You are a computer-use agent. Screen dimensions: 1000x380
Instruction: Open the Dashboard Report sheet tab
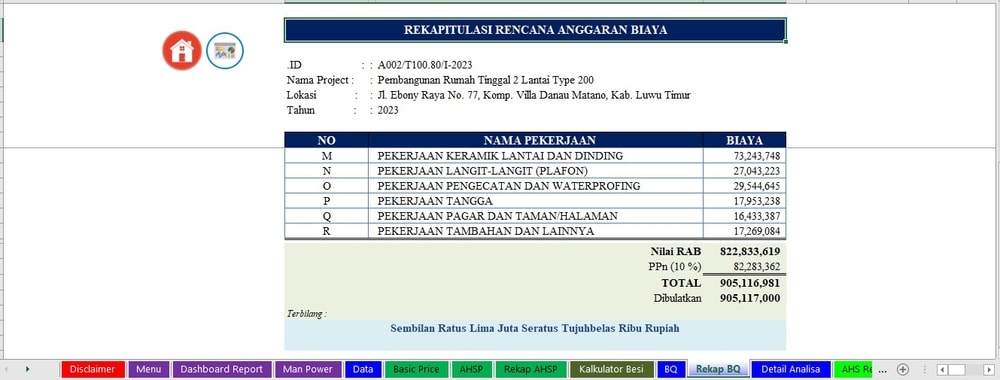[x=221, y=369]
